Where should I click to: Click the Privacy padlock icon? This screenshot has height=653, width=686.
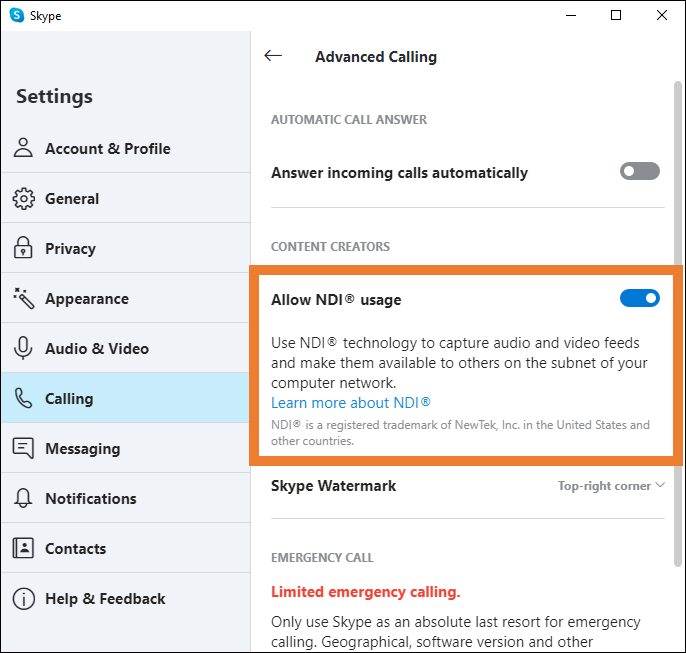(x=23, y=248)
